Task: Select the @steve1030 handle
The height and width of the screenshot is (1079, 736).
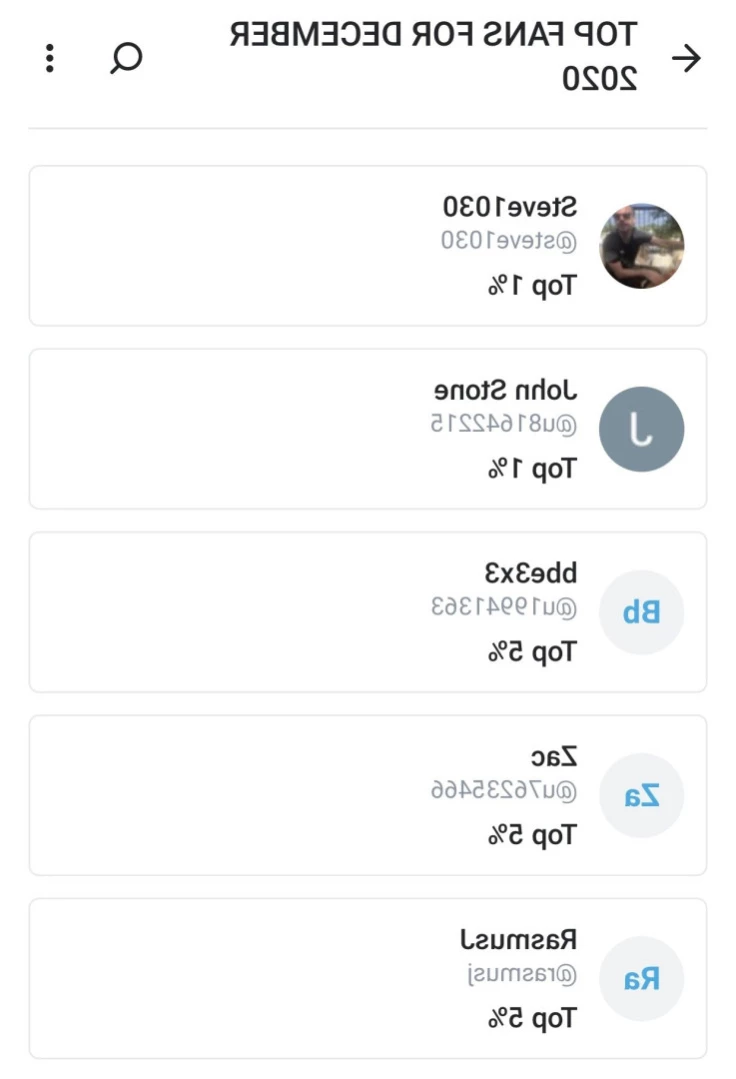Action: pos(508,241)
